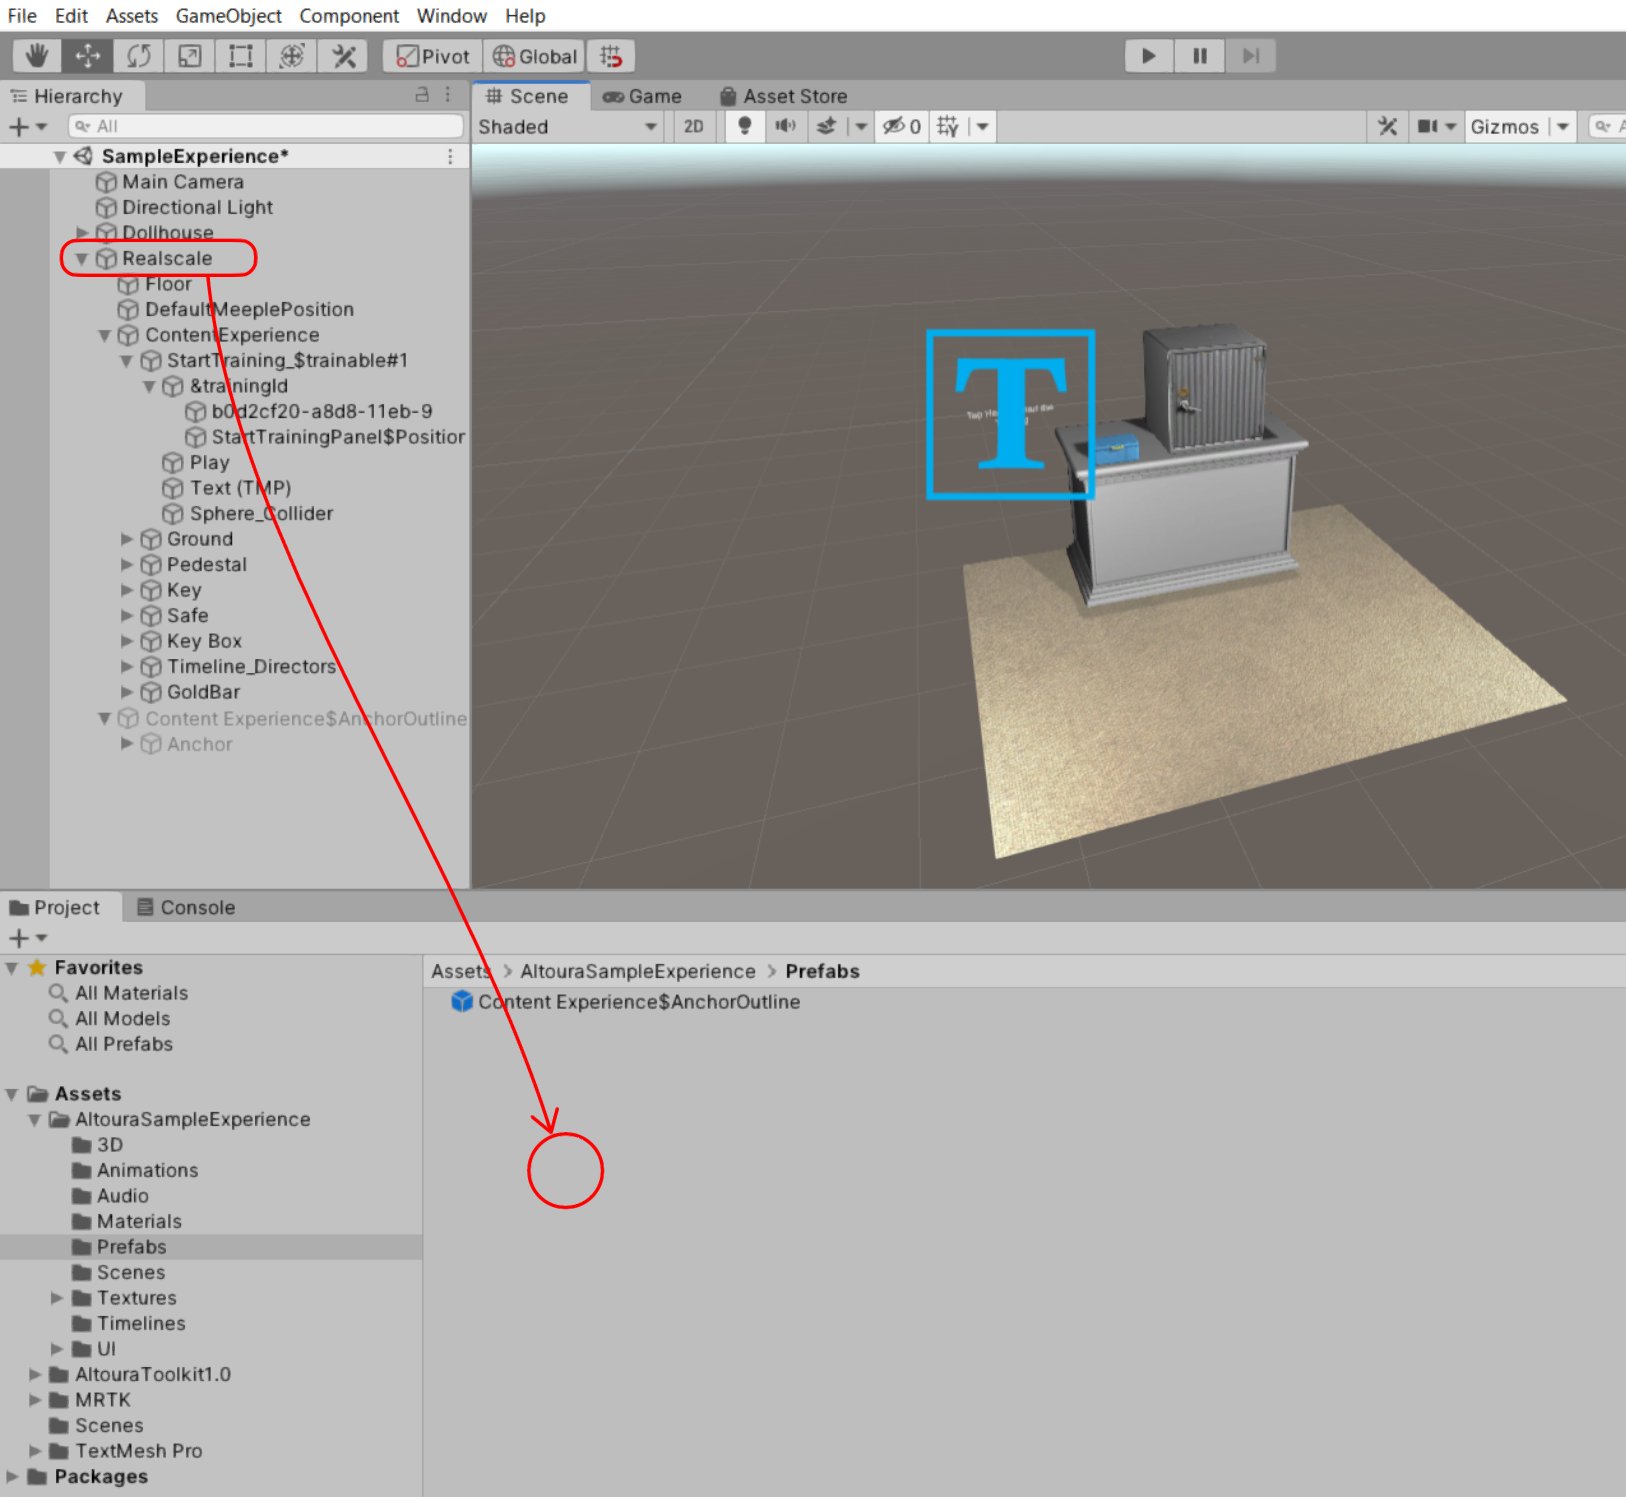This screenshot has height=1497, width=1626.
Task: Select the combined Transform tool
Action: pyautogui.click(x=292, y=56)
